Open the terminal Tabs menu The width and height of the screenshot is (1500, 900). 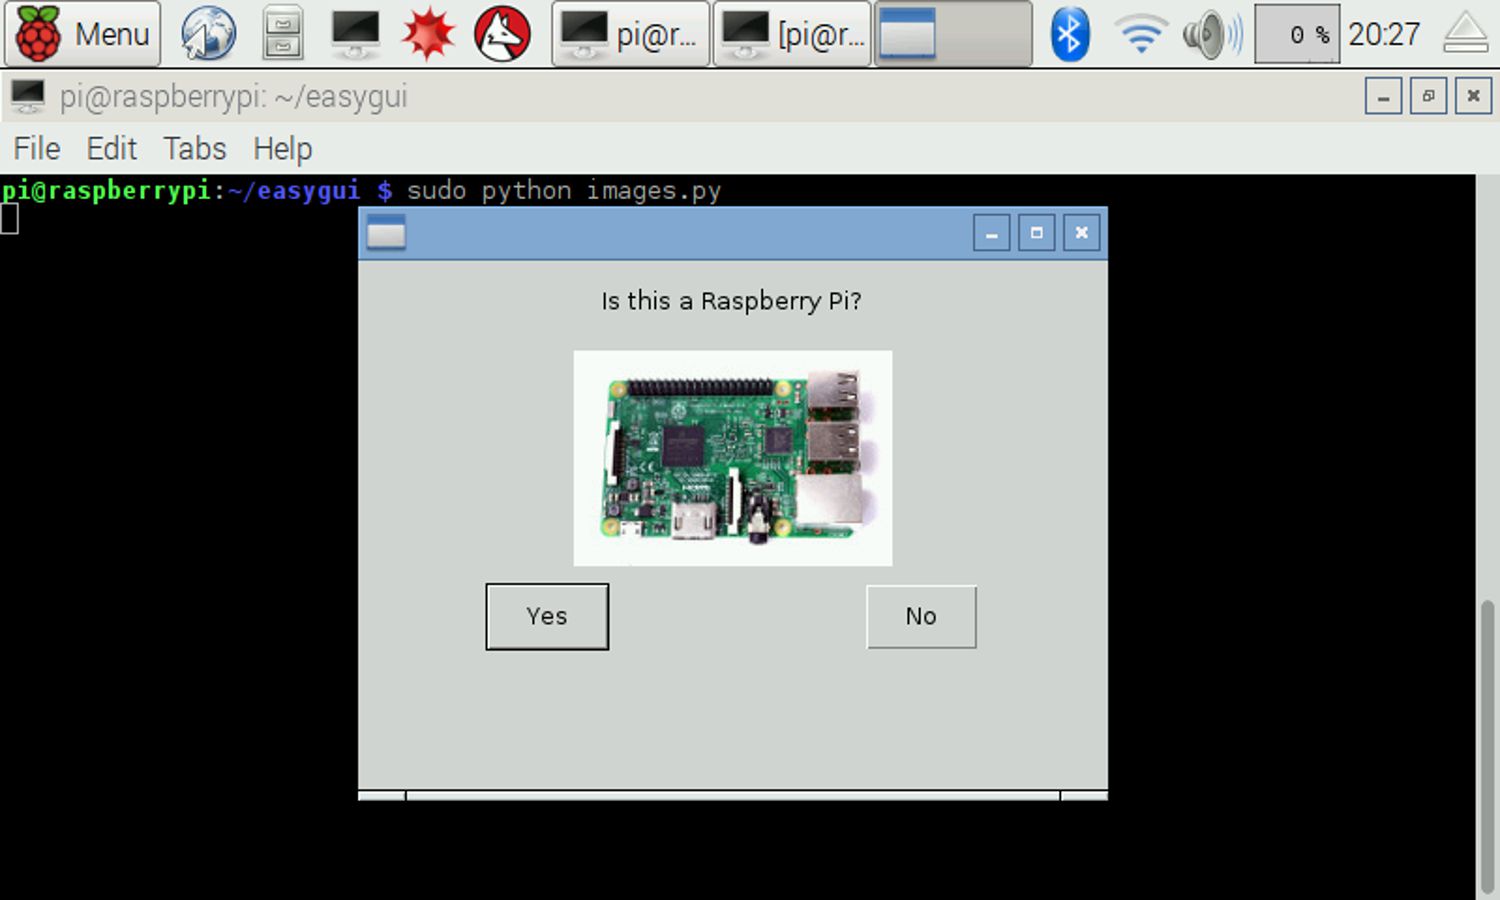195,149
